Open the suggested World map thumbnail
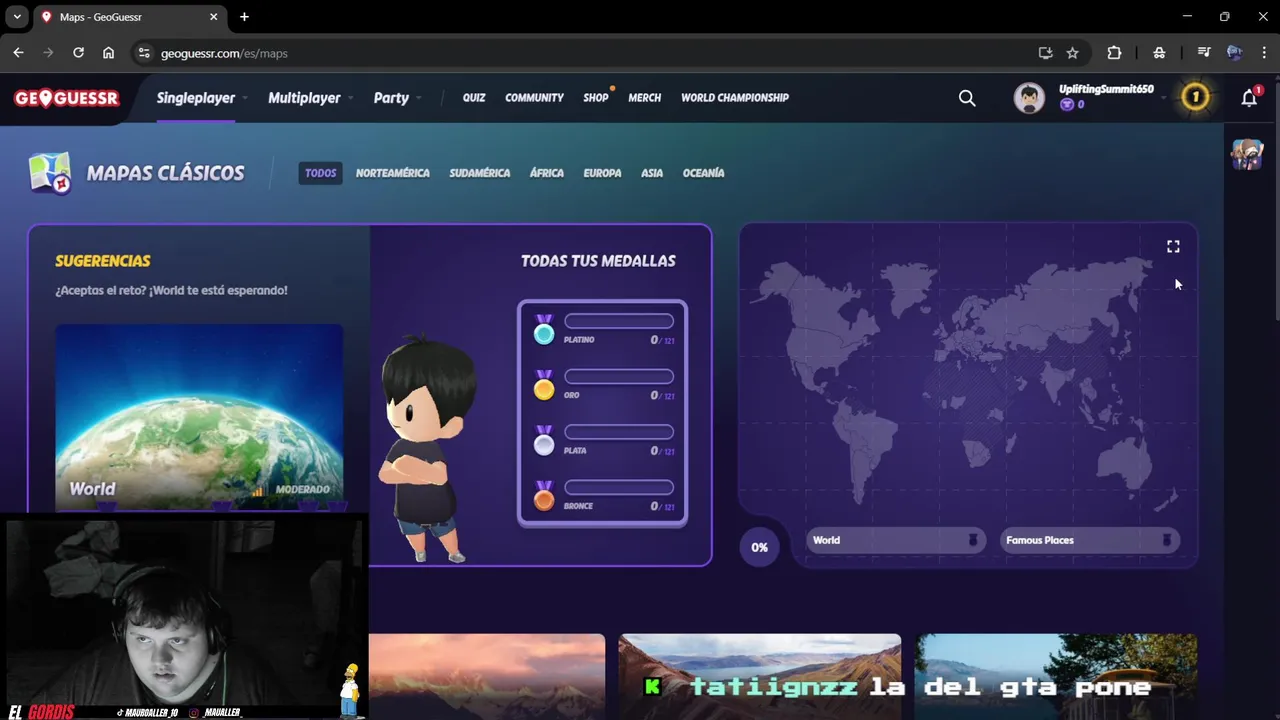The height and width of the screenshot is (720, 1280). click(199, 418)
